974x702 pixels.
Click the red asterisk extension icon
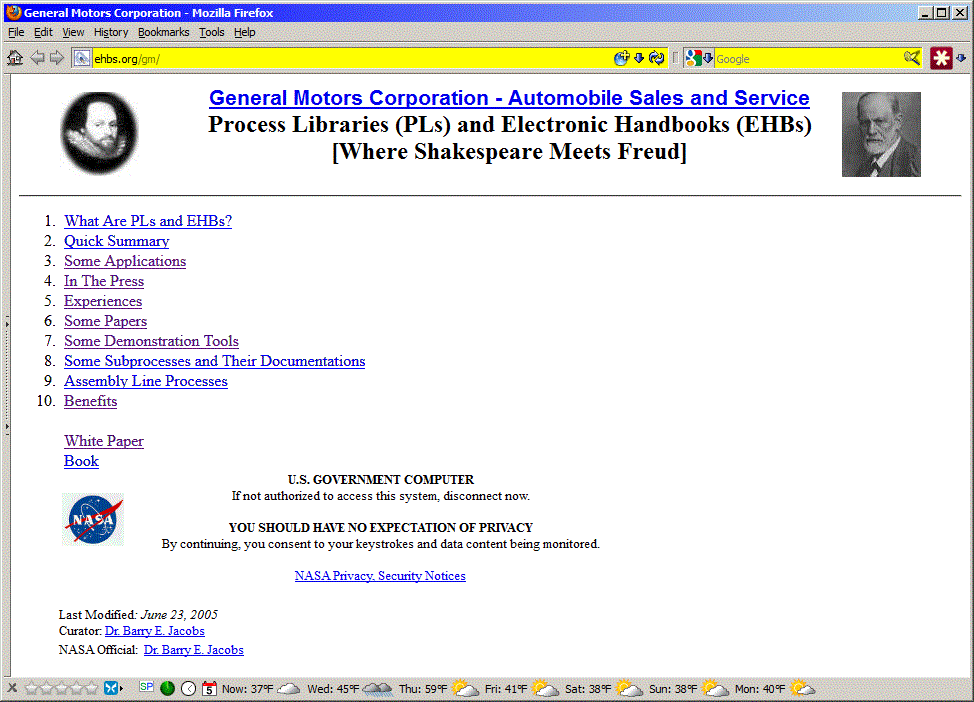941,58
